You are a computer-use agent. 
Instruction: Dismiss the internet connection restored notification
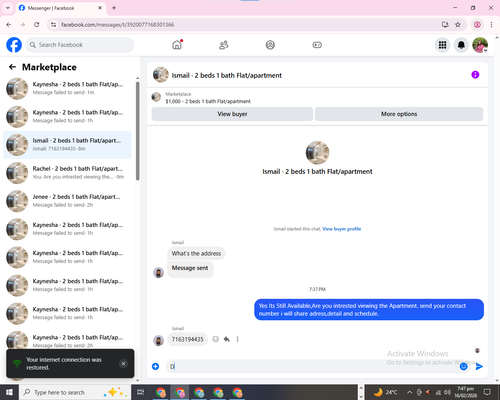pos(123,364)
